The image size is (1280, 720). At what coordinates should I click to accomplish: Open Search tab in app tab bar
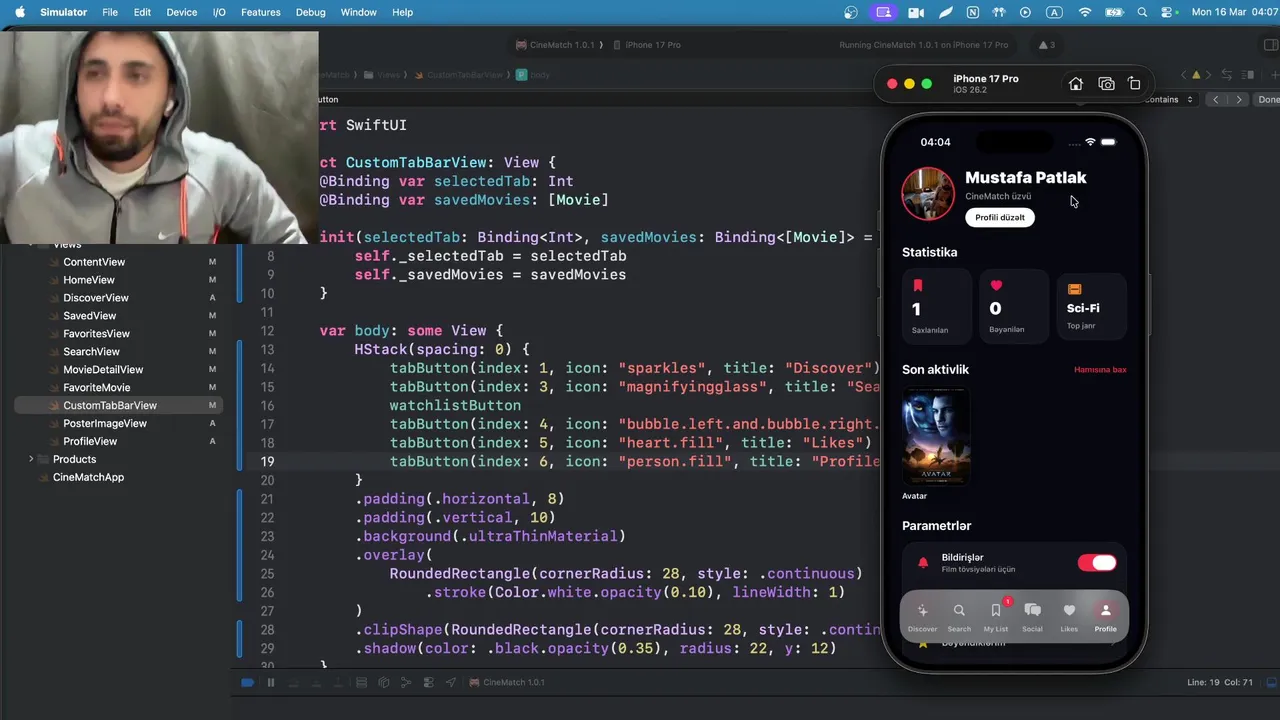point(959,617)
